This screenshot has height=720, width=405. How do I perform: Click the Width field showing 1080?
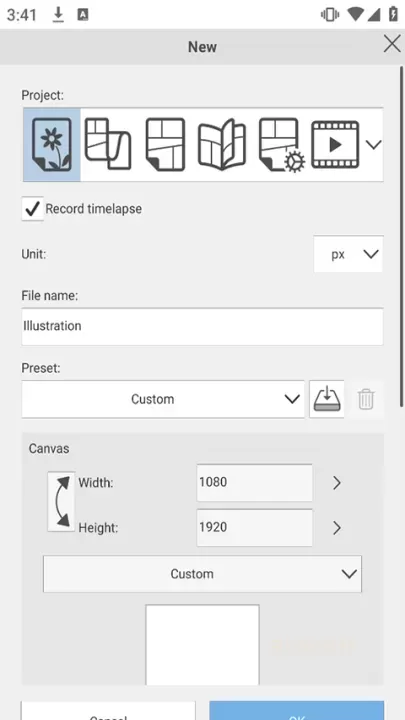255,483
